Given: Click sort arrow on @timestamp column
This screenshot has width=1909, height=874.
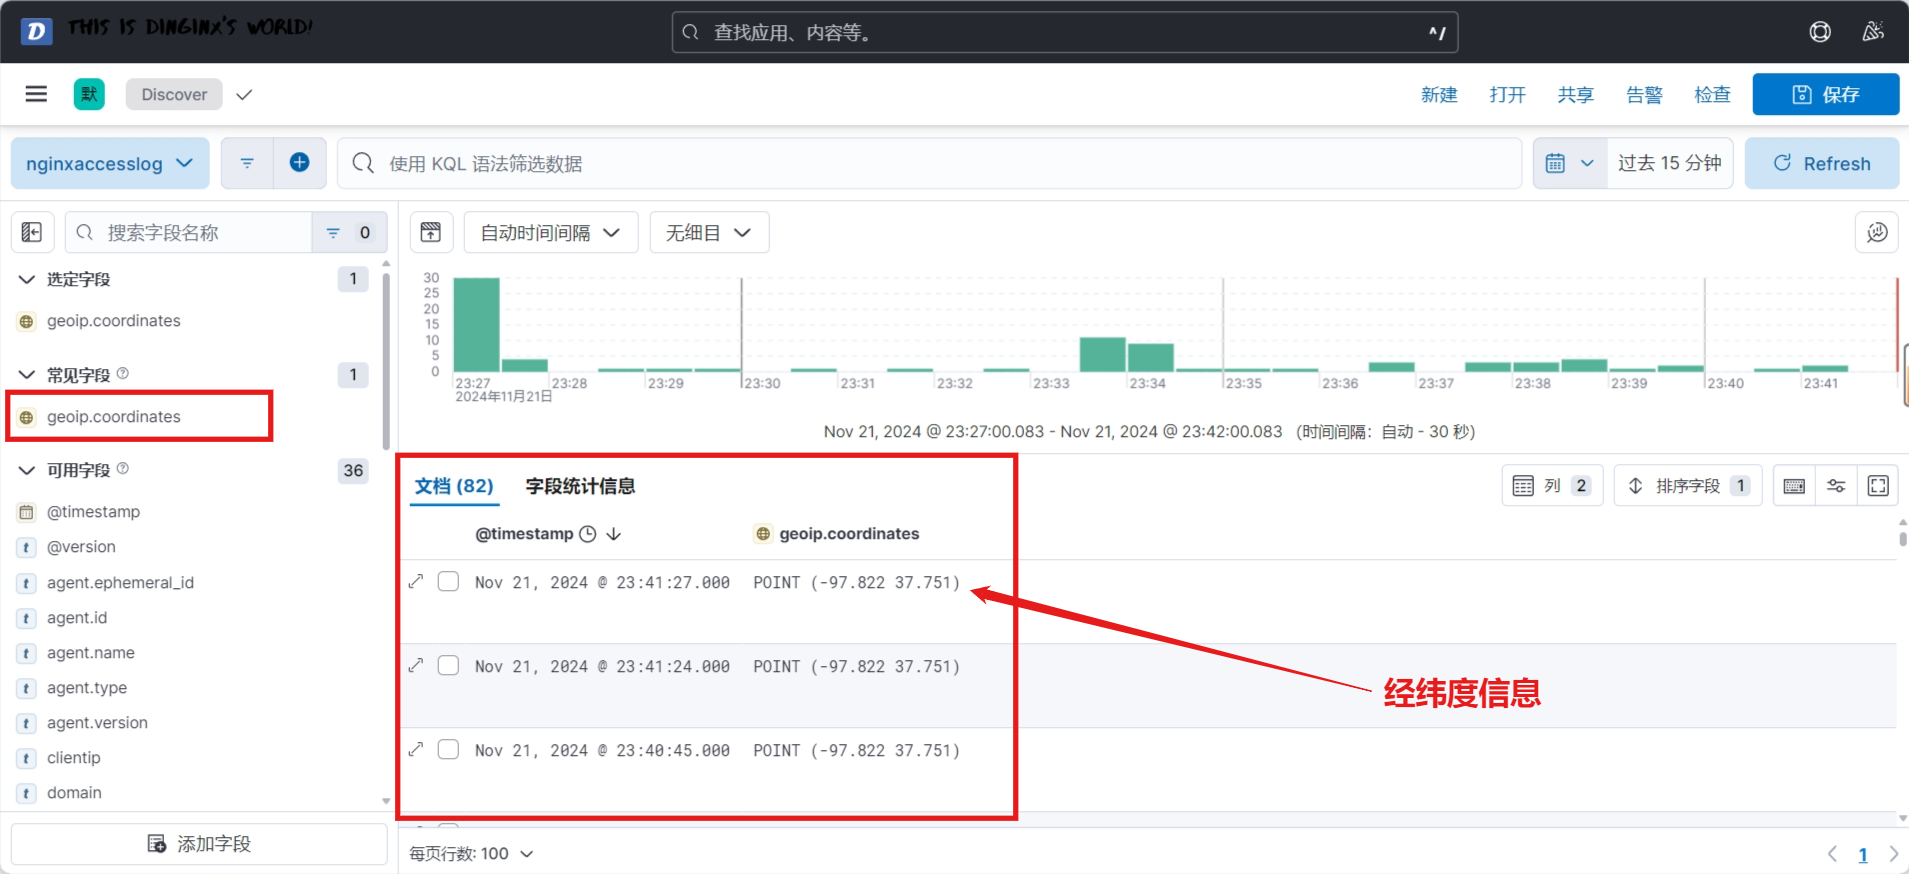Looking at the screenshot, I should click(x=614, y=534).
